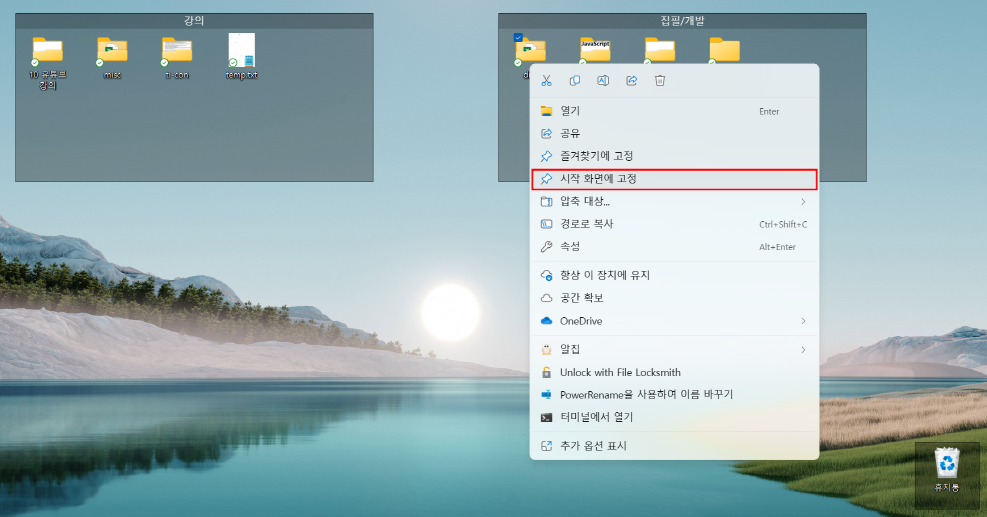Click the 집필/개발 fence title bar

pos(682,21)
